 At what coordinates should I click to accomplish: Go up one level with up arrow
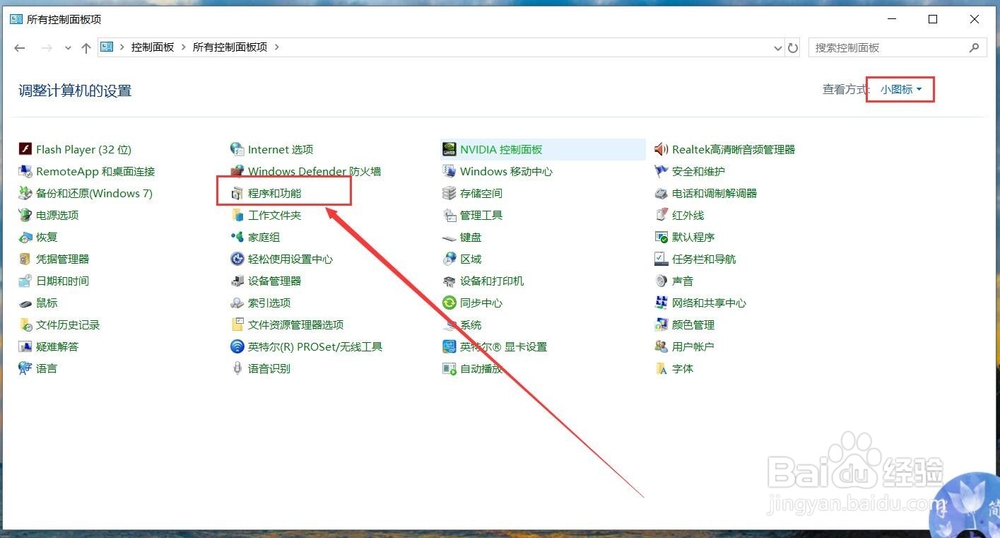point(86,48)
